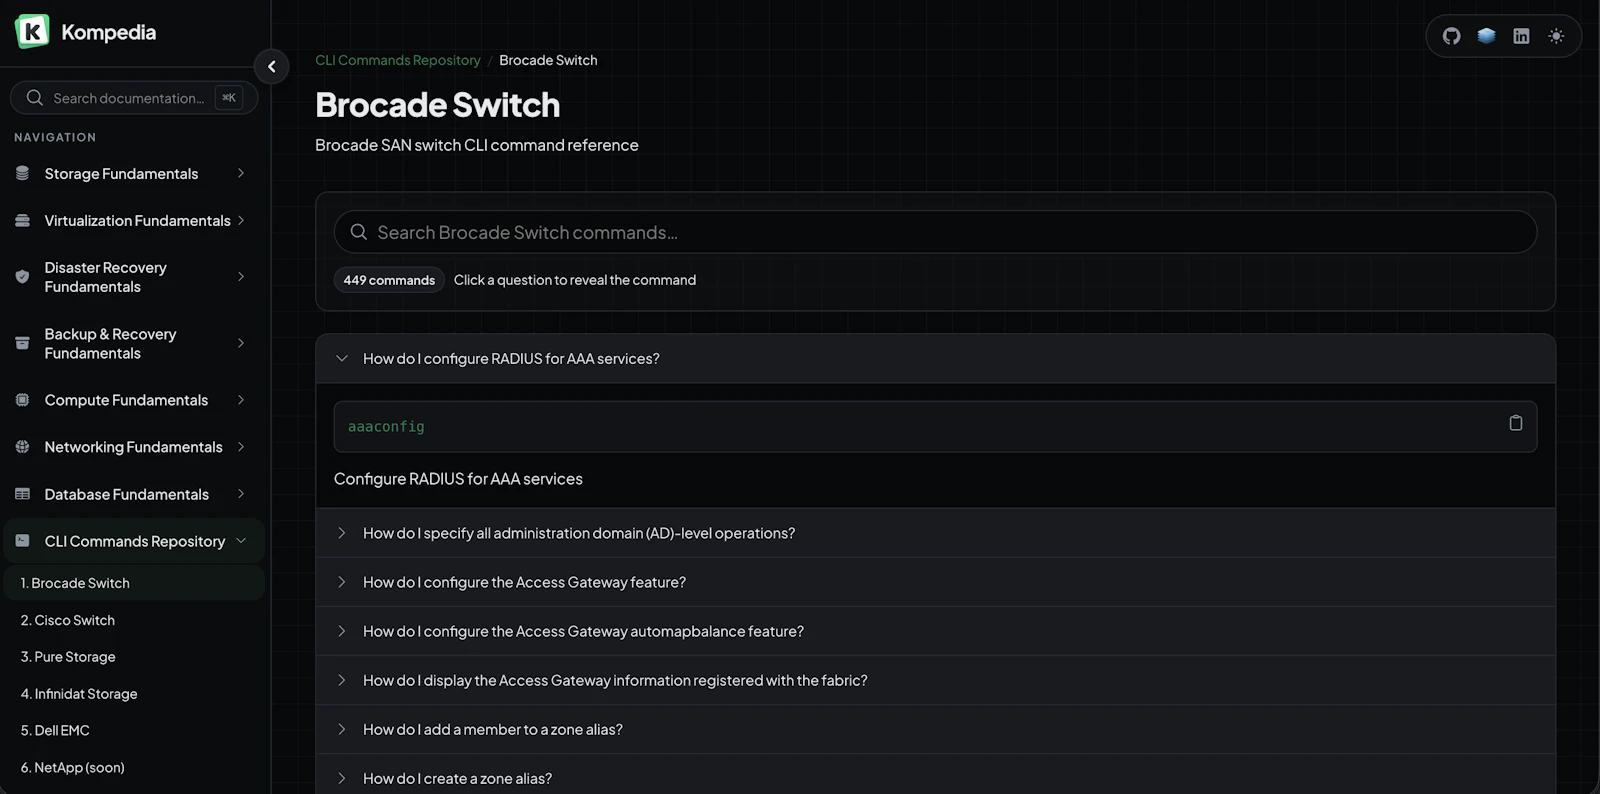
Task: Expand the Access Gateway feature question
Action: [x=935, y=582]
